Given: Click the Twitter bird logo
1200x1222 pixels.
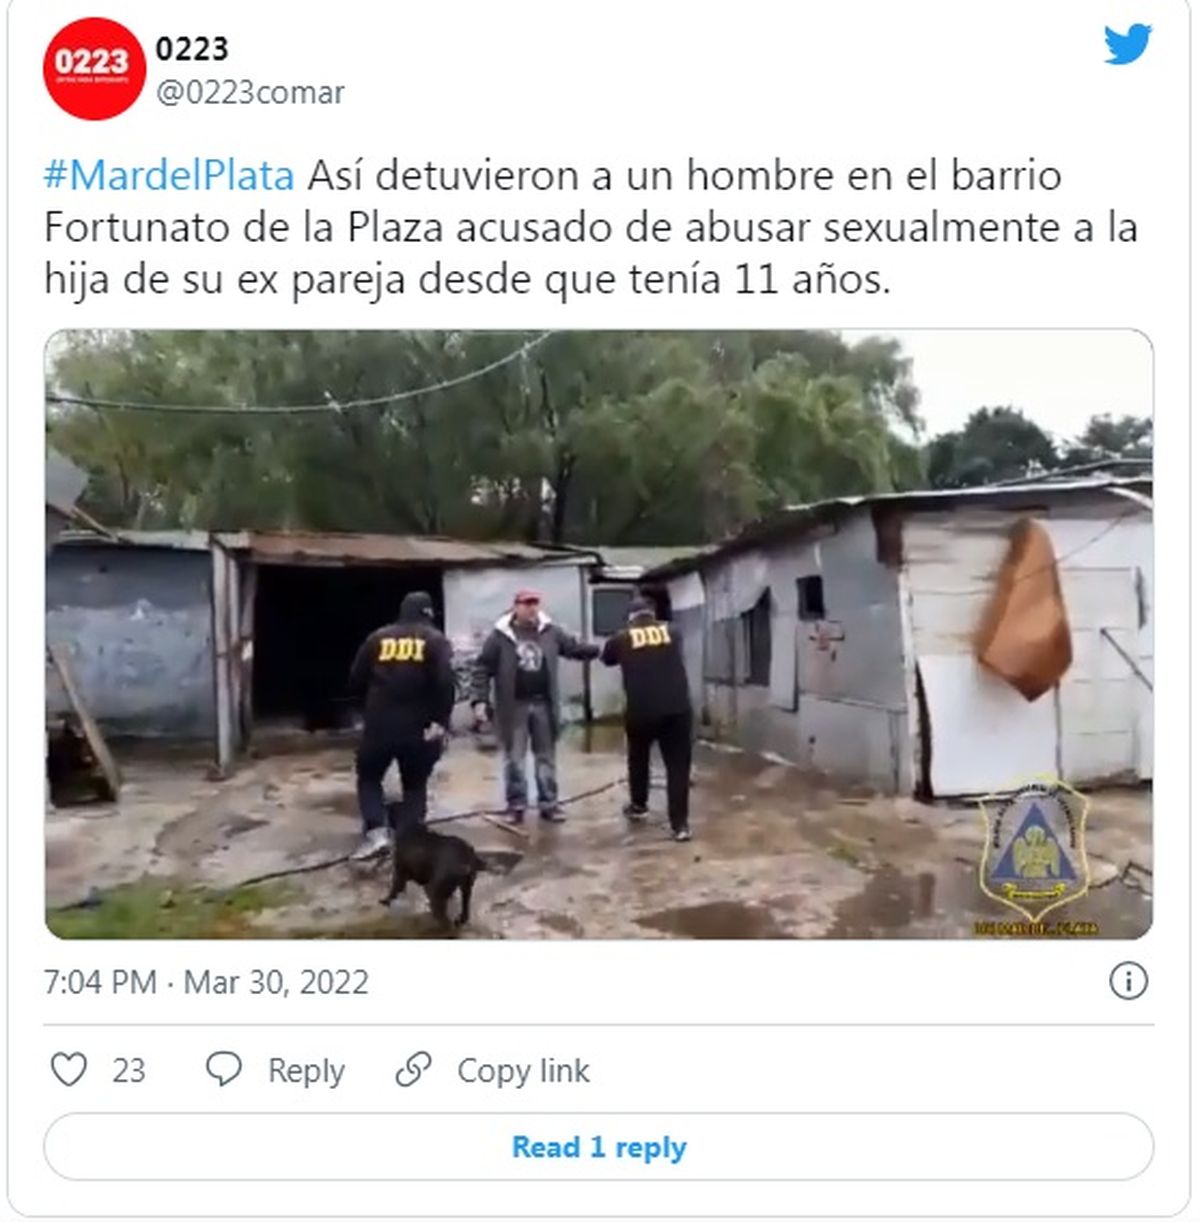Looking at the screenshot, I should 1128,44.
